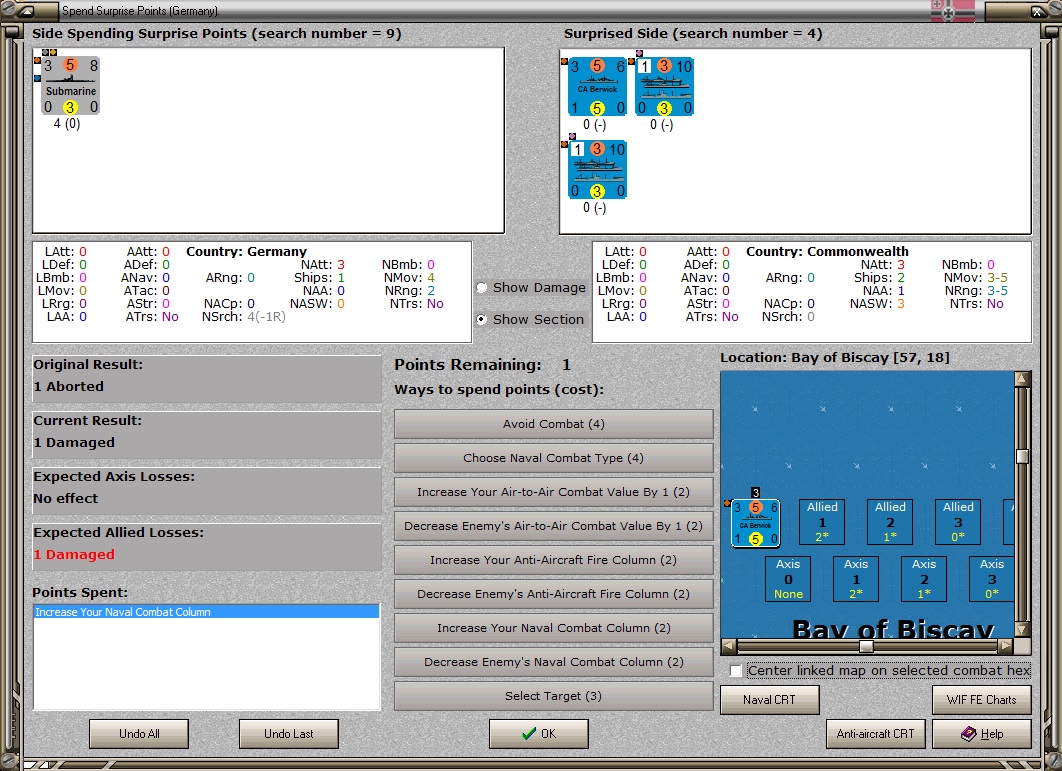Click Select Target (3) button
This screenshot has height=771, width=1062.
coord(553,696)
